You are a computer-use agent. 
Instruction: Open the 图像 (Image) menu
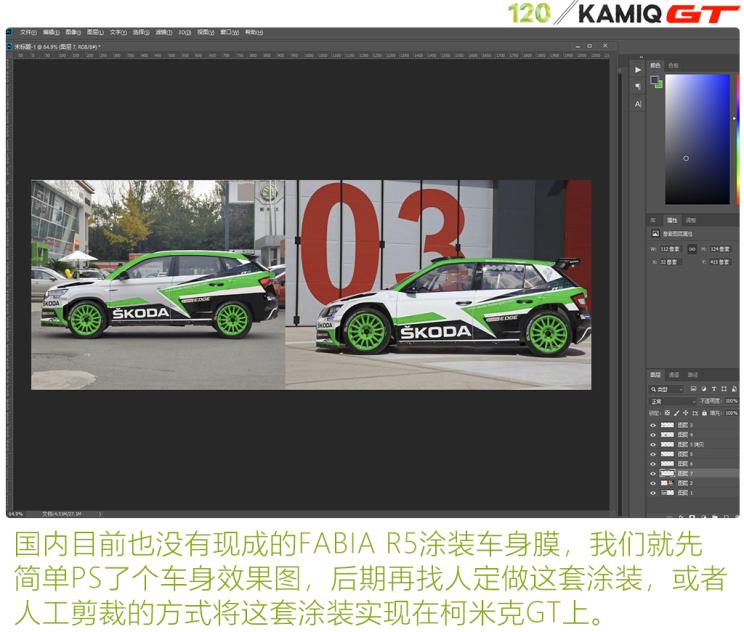(73, 32)
